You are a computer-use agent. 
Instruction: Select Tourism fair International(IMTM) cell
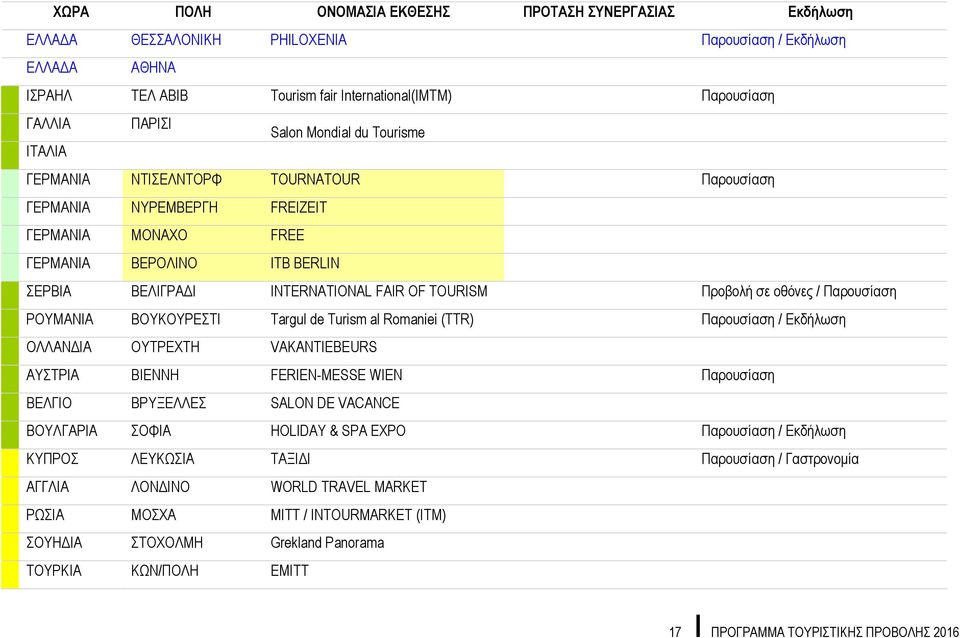tap(361, 96)
